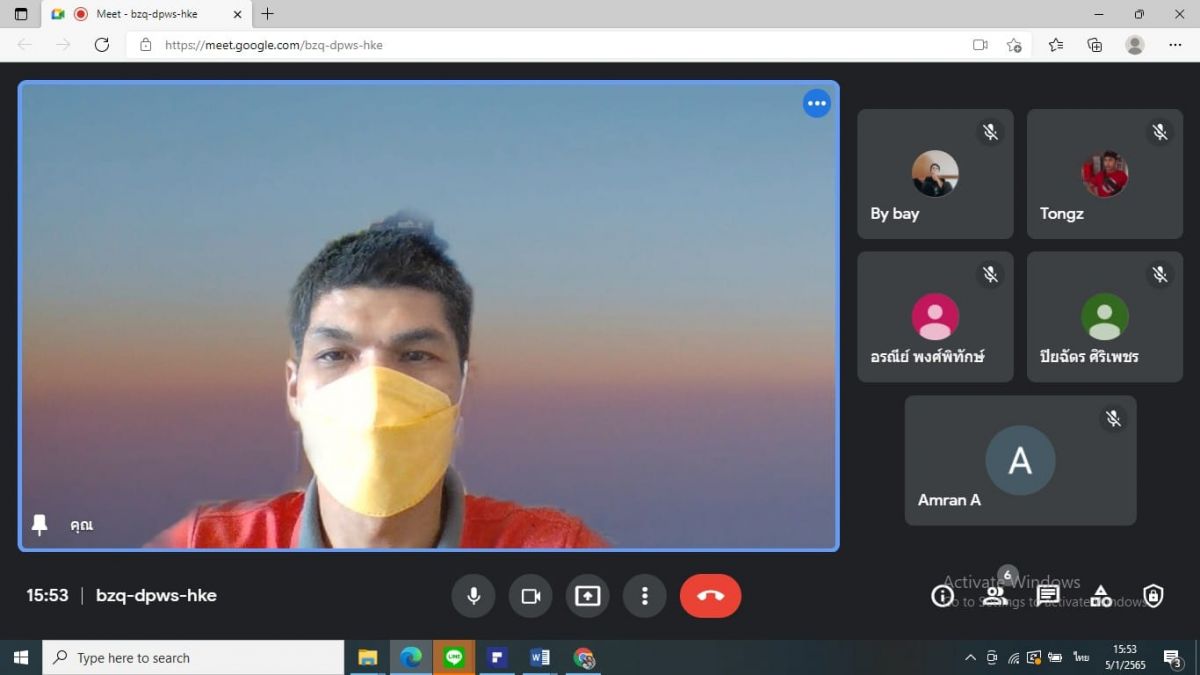Screen dimensions: 1200x675
Task: Open the activities shapes icon
Action: click(1100, 596)
